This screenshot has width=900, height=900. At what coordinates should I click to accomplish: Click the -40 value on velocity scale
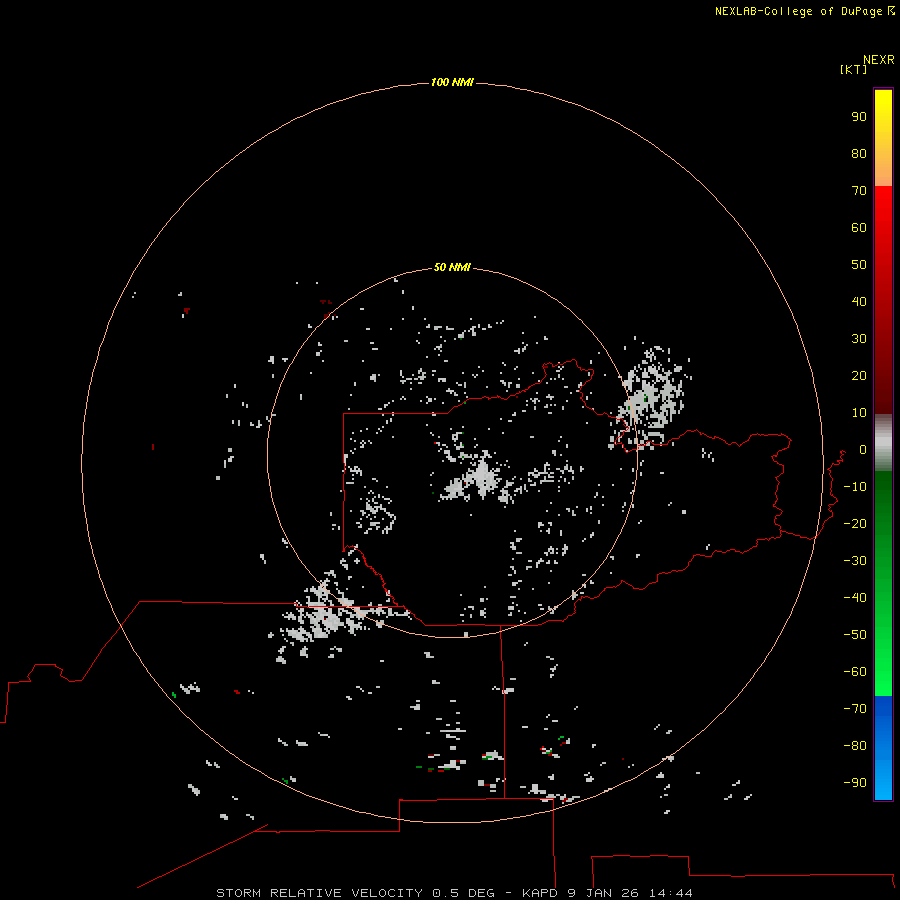855,598
